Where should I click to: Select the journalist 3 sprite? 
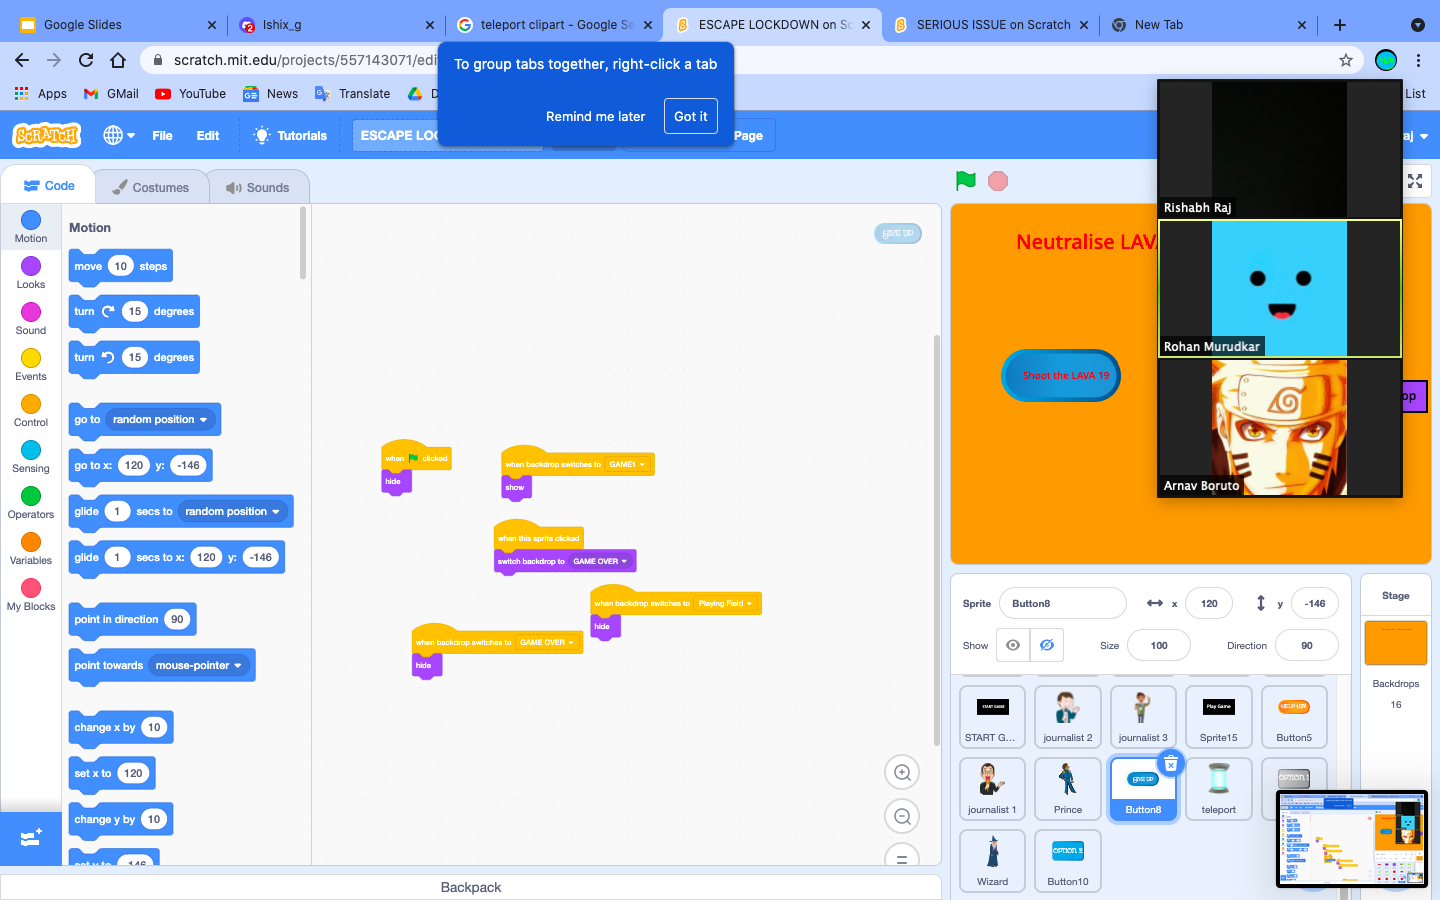[x=1143, y=716]
